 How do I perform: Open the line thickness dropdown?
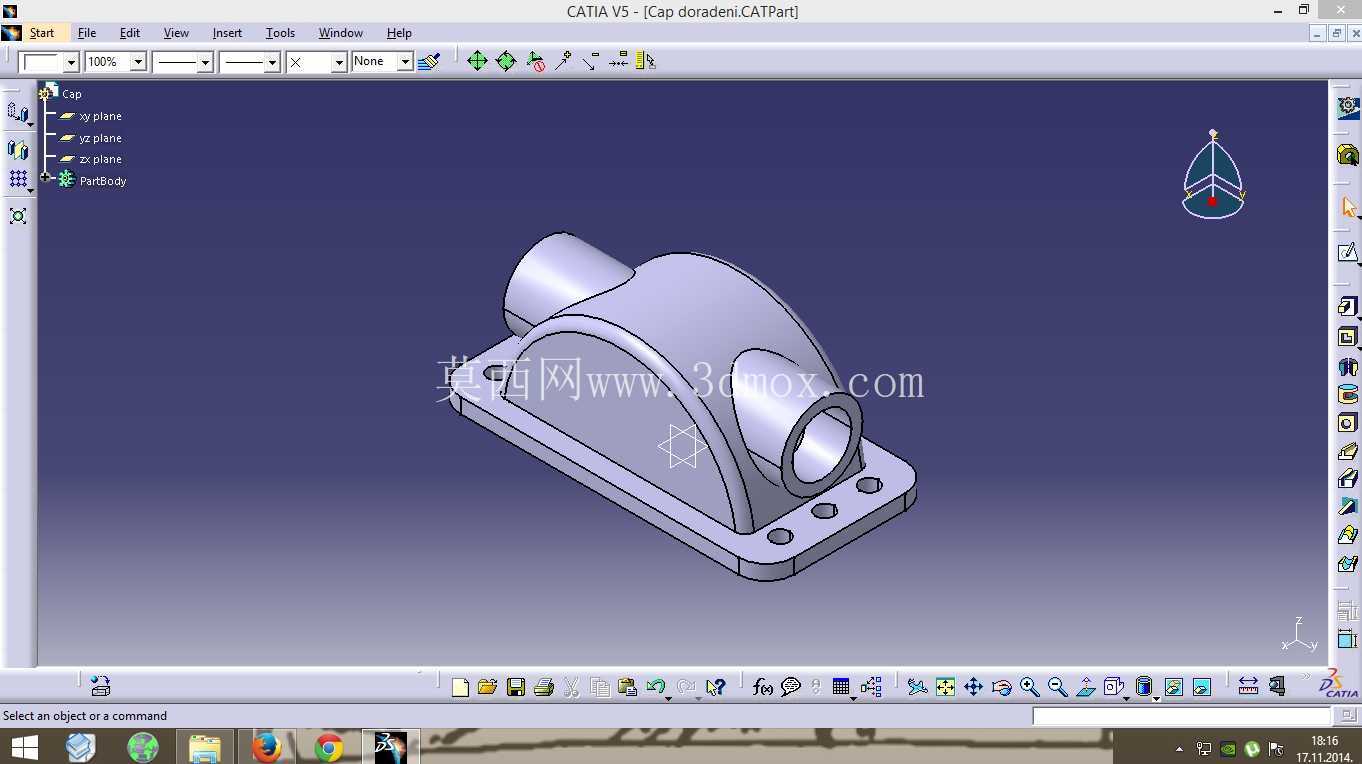pyautogui.click(x=205, y=62)
